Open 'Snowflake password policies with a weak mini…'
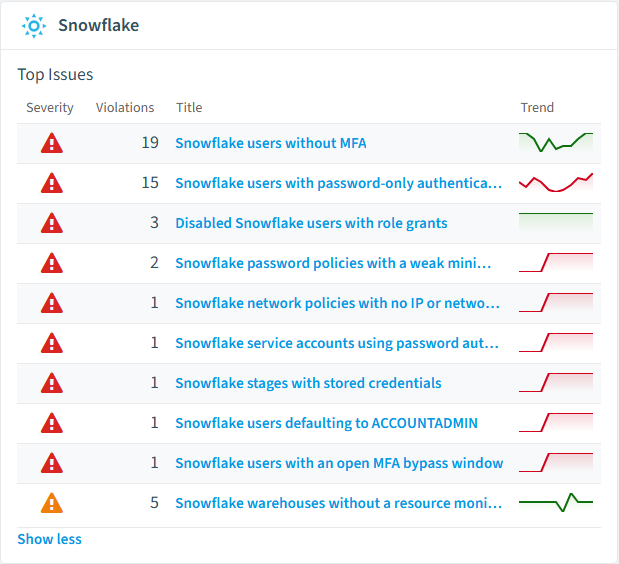The height and width of the screenshot is (564, 619). click(334, 263)
